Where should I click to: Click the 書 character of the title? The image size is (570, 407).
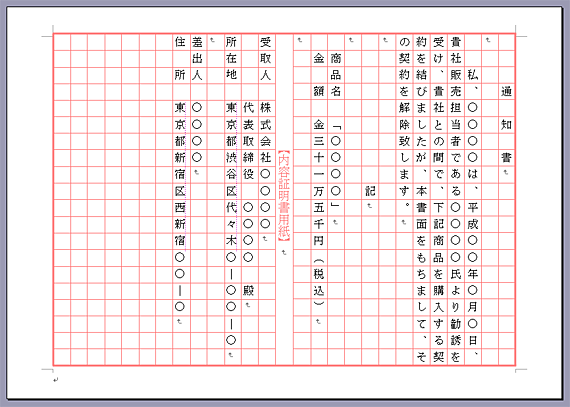506,158
